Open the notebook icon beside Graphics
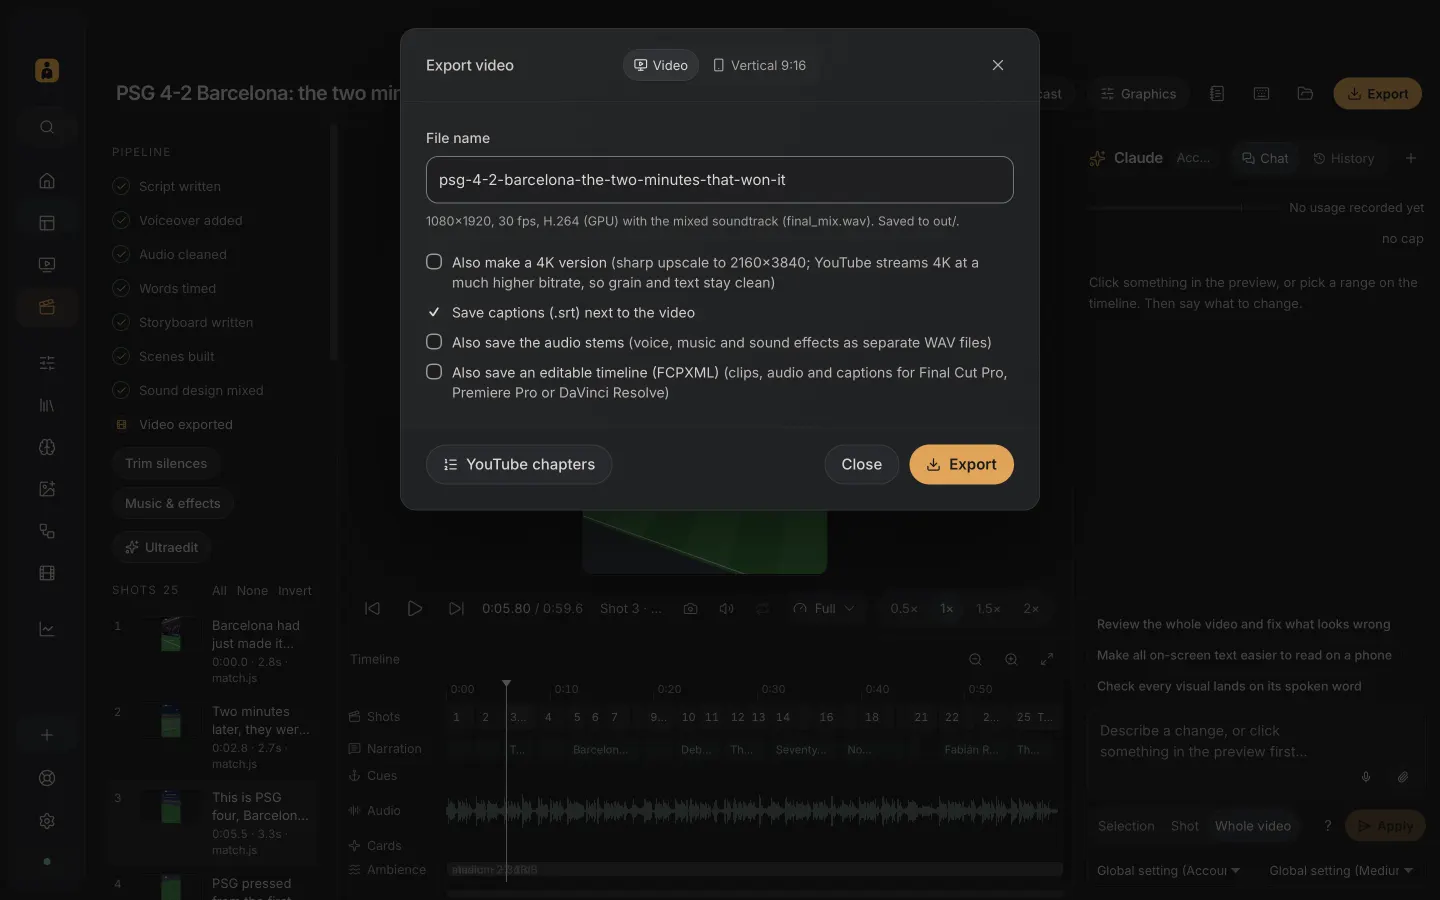This screenshot has height=900, width=1440. point(1217,94)
